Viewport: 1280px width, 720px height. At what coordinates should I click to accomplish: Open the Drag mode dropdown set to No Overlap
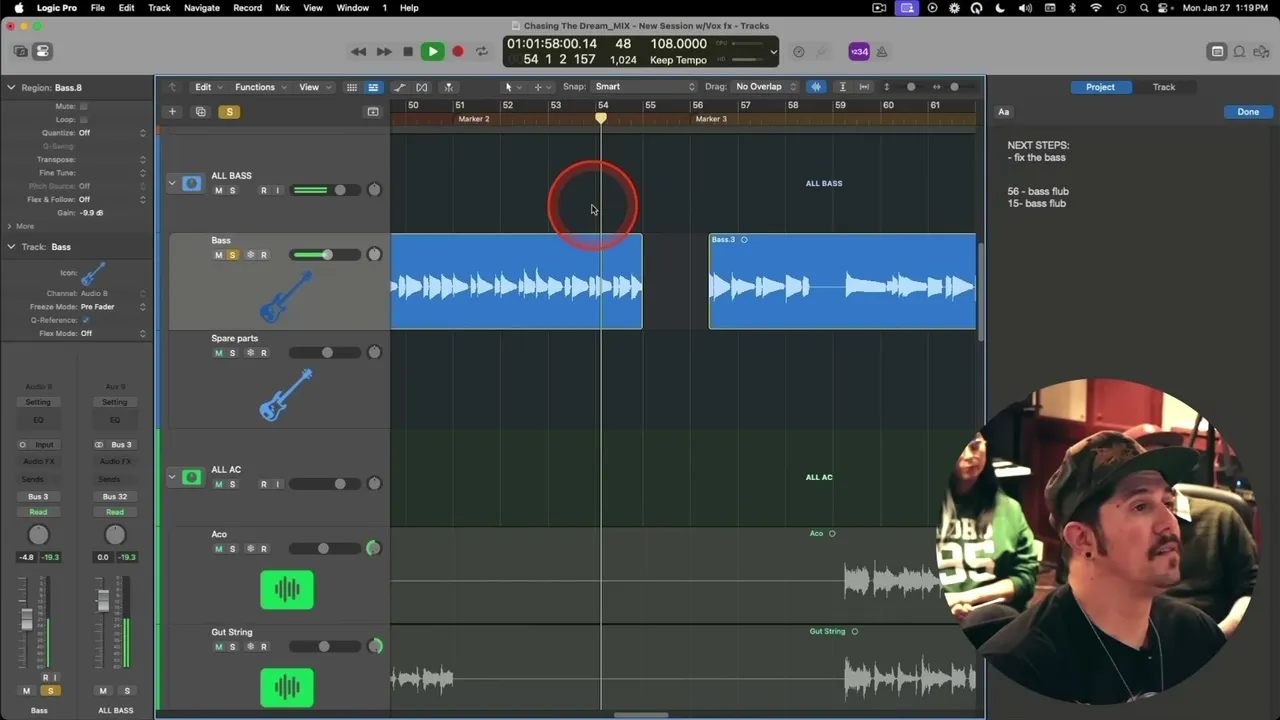(765, 87)
